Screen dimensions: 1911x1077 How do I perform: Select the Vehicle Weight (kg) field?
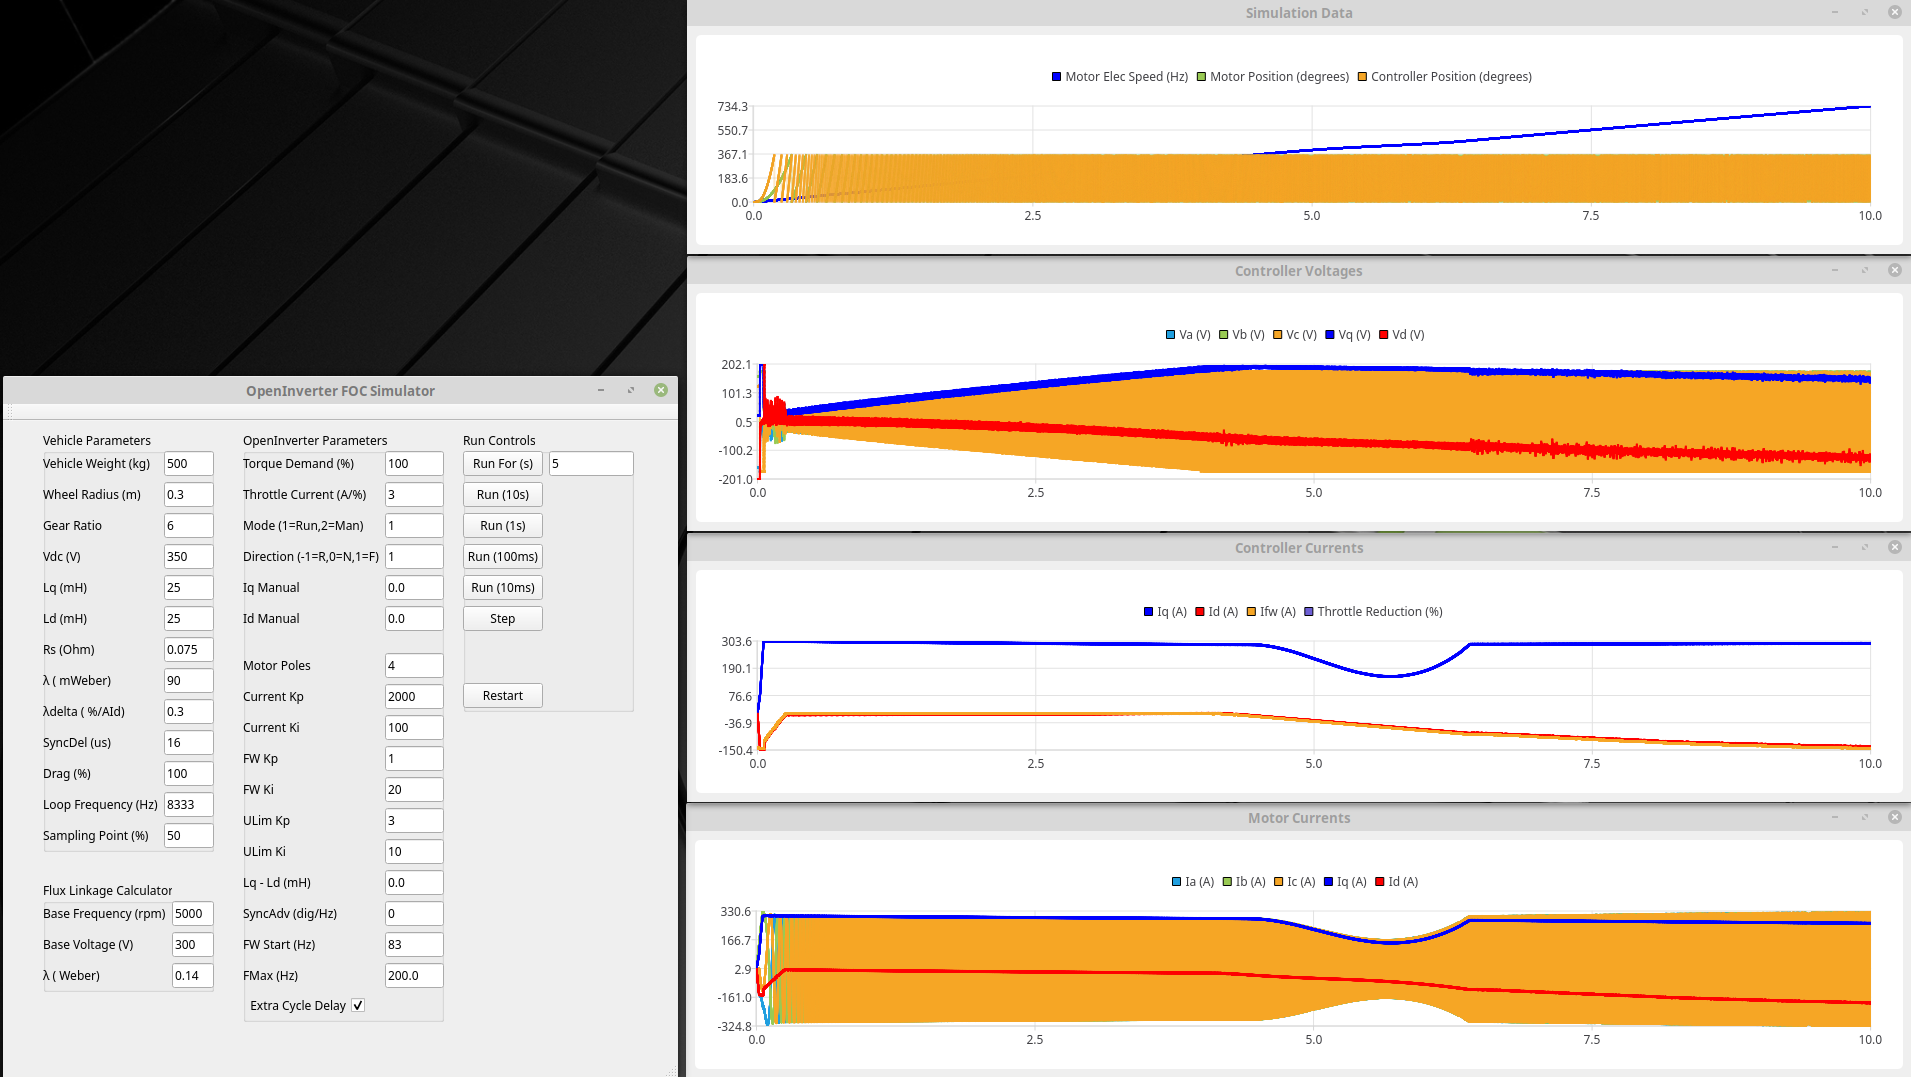tap(188, 464)
